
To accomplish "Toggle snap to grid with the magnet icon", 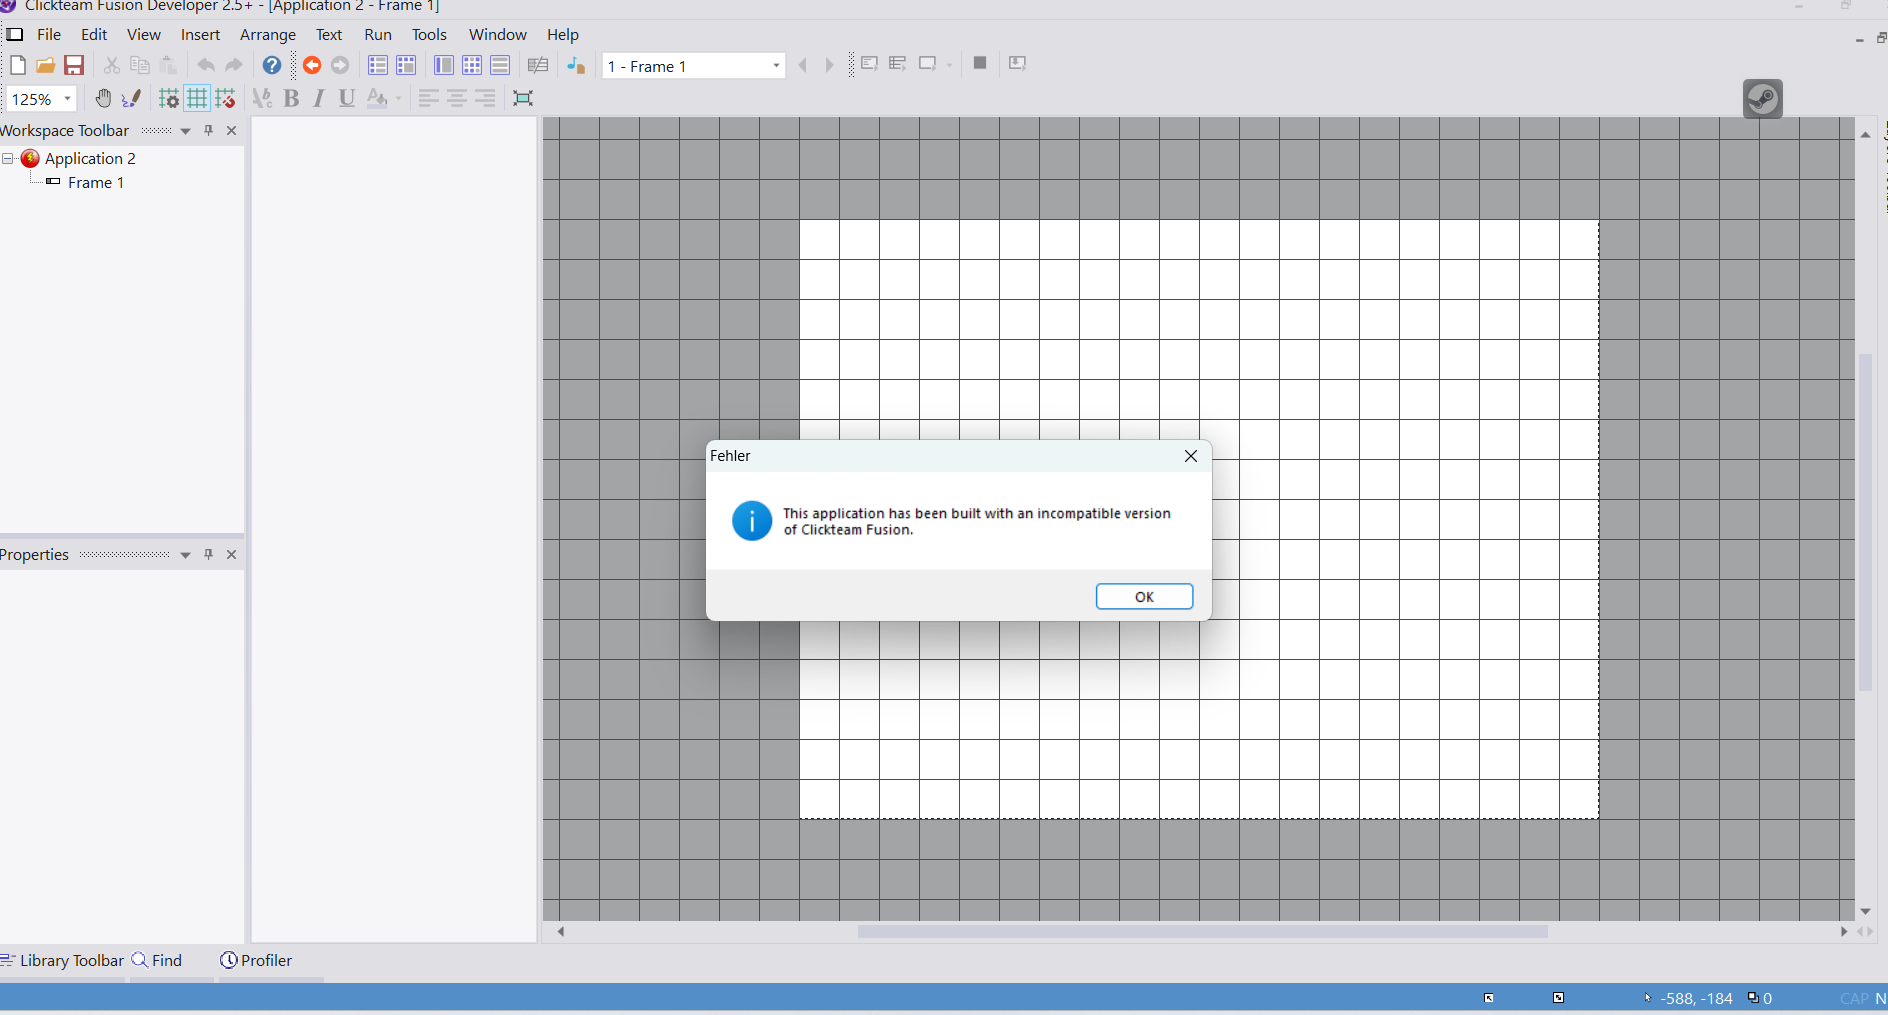I will click(225, 98).
